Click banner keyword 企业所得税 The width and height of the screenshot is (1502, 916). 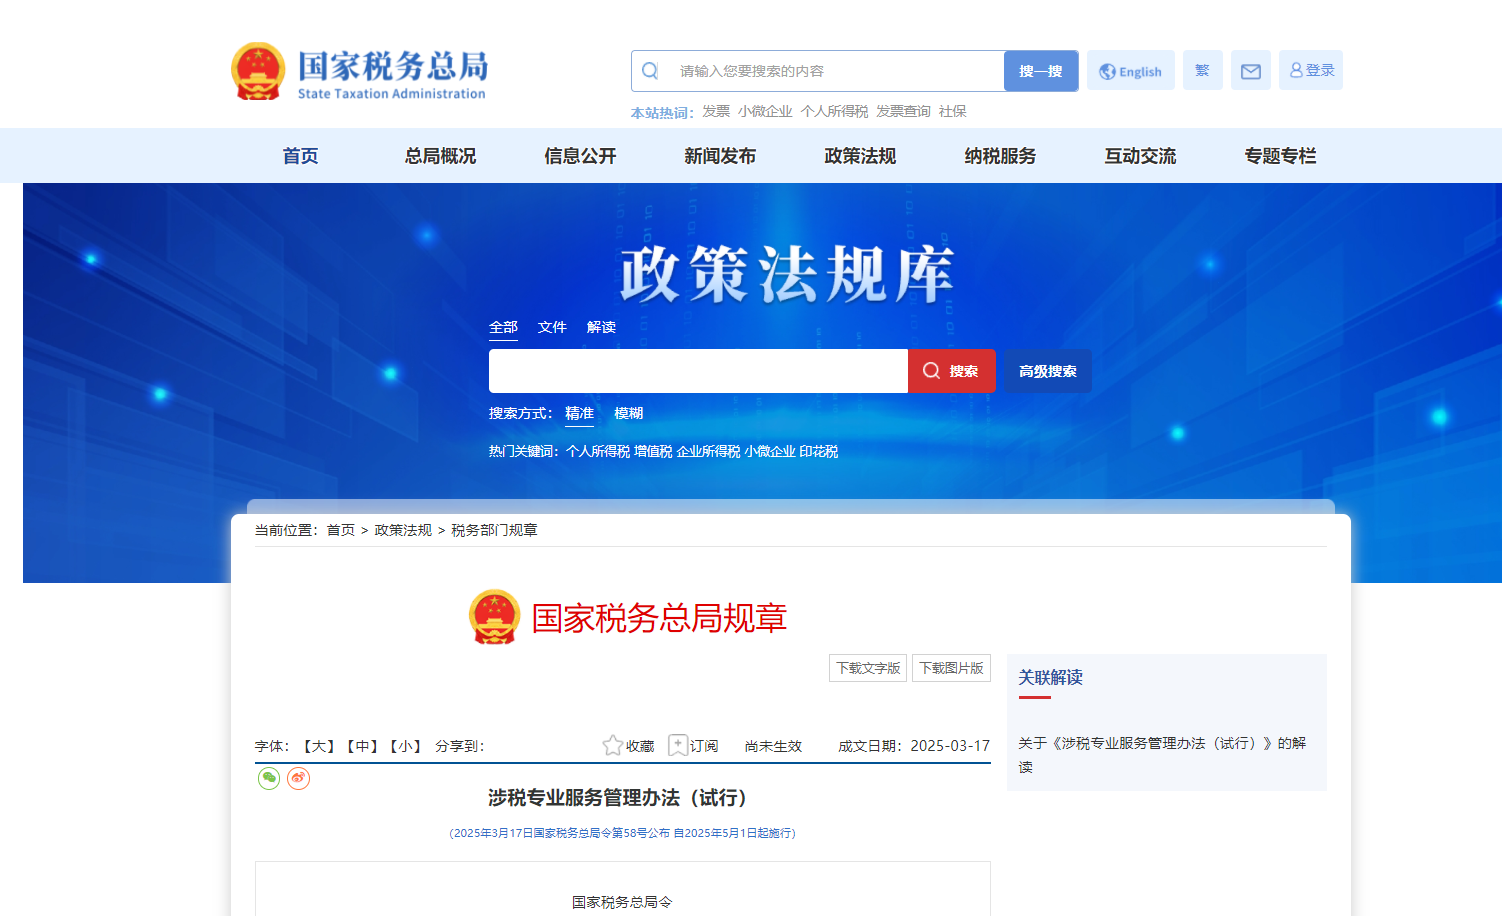point(708,451)
